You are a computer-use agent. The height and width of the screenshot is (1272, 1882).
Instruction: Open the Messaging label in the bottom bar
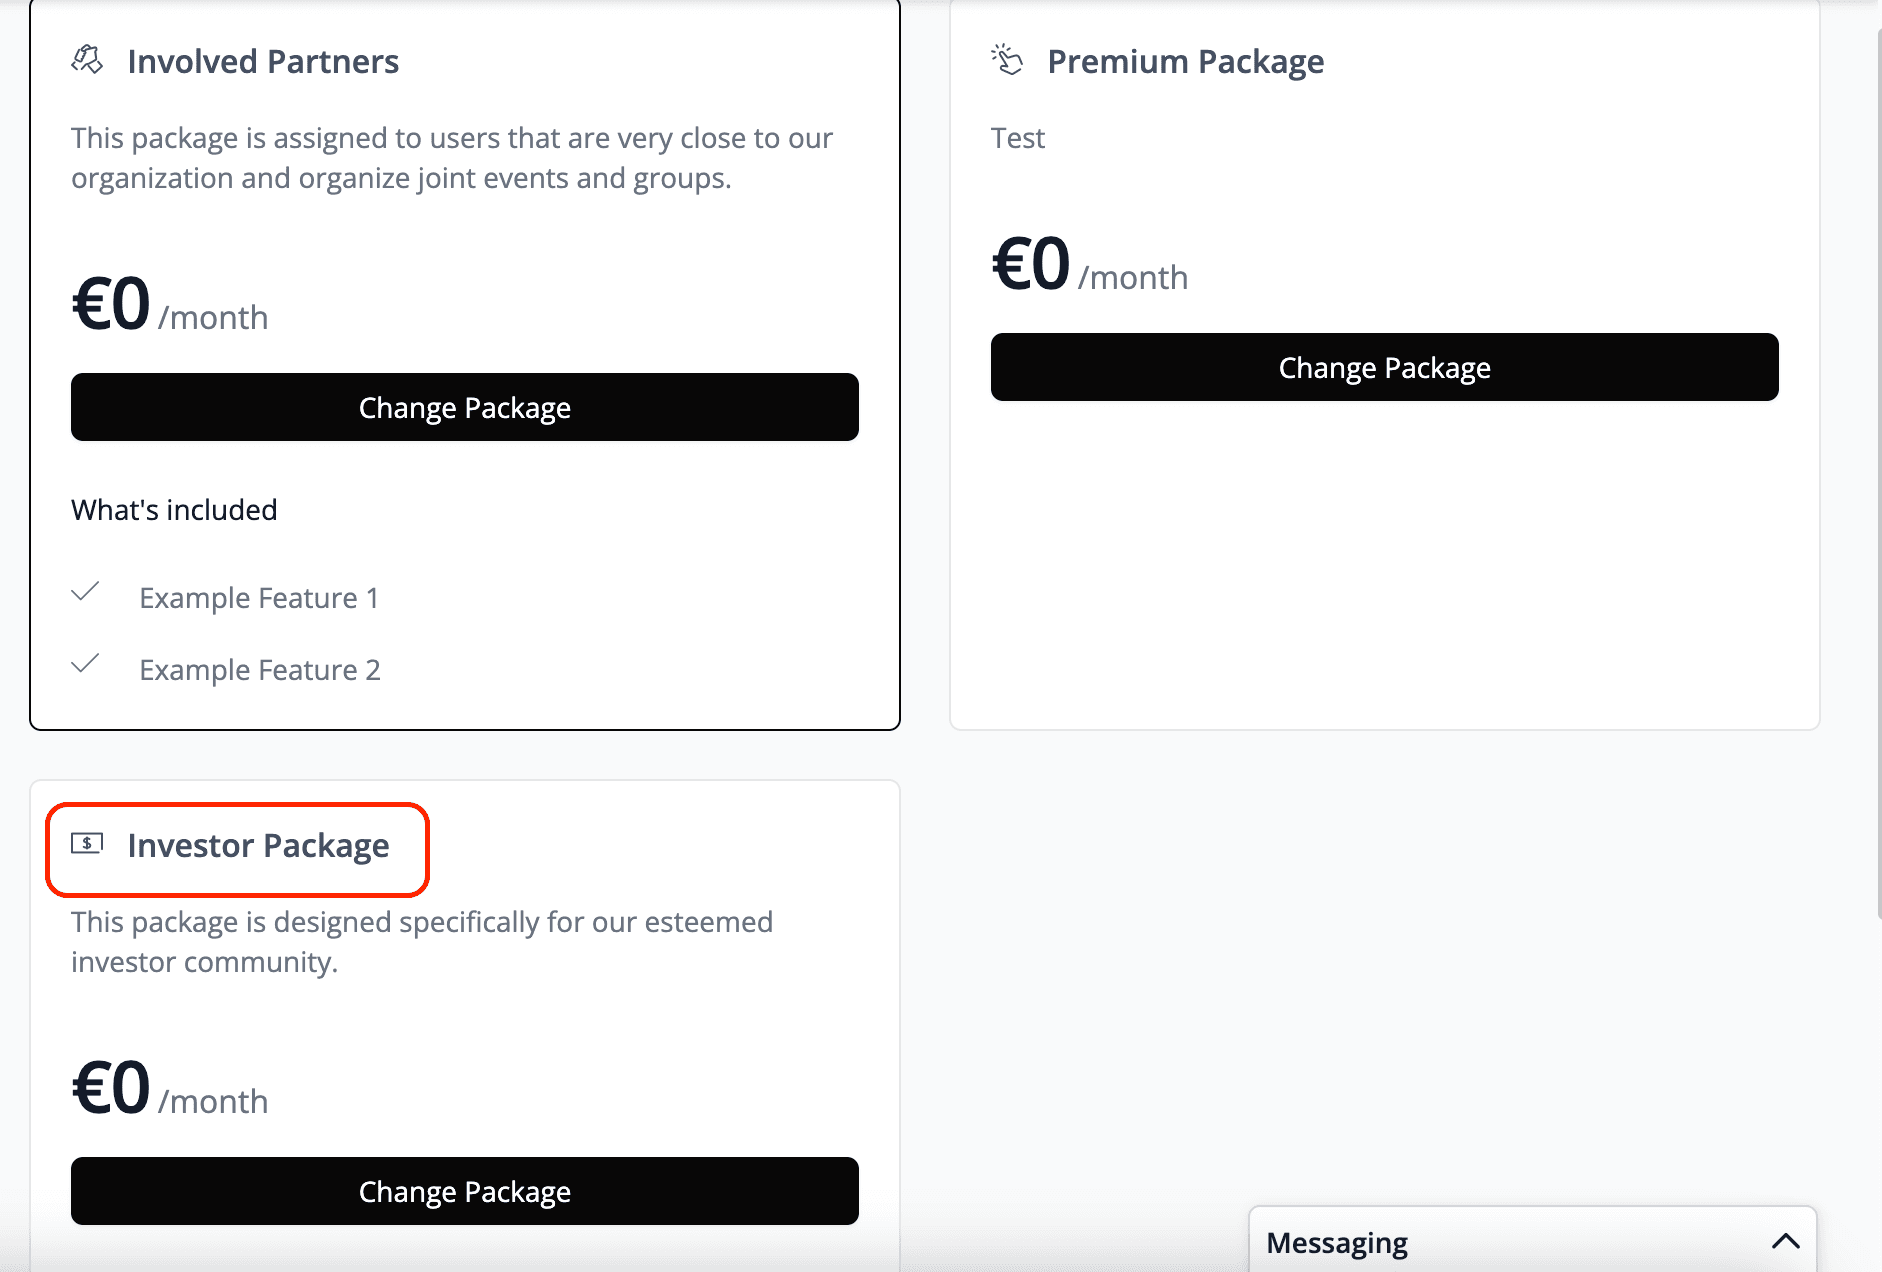[1336, 1243]
